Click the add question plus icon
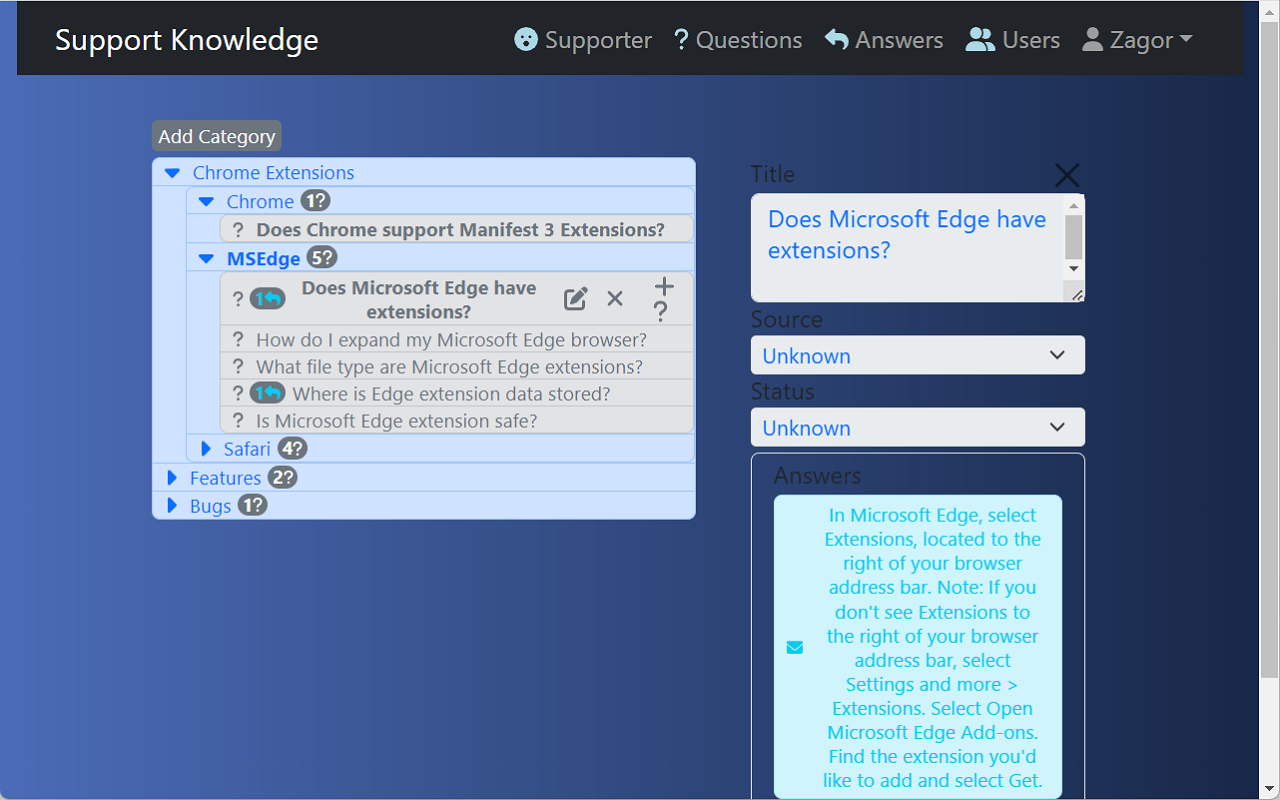The width and height of the screenshot is (1280, 800). 664,287
